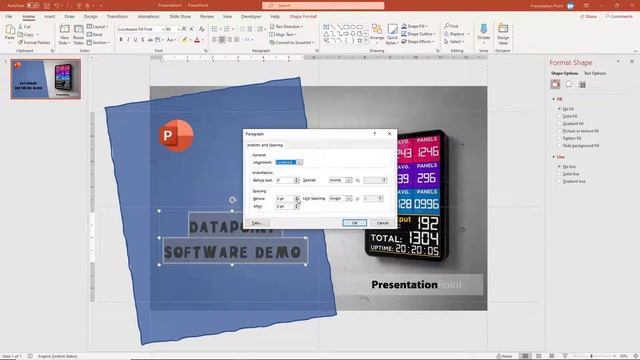Increase the font size with the large A
640x360 pixels.
click(x=184, y=29)
